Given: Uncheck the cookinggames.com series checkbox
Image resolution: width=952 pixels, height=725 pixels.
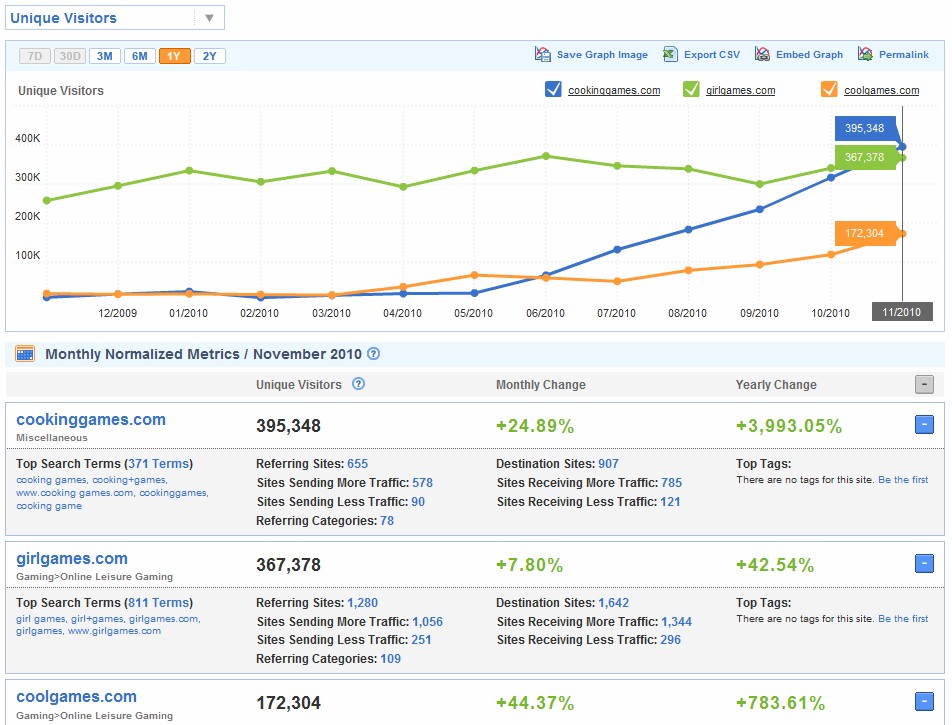Looking at the screenshot, I should coord(553,89).
